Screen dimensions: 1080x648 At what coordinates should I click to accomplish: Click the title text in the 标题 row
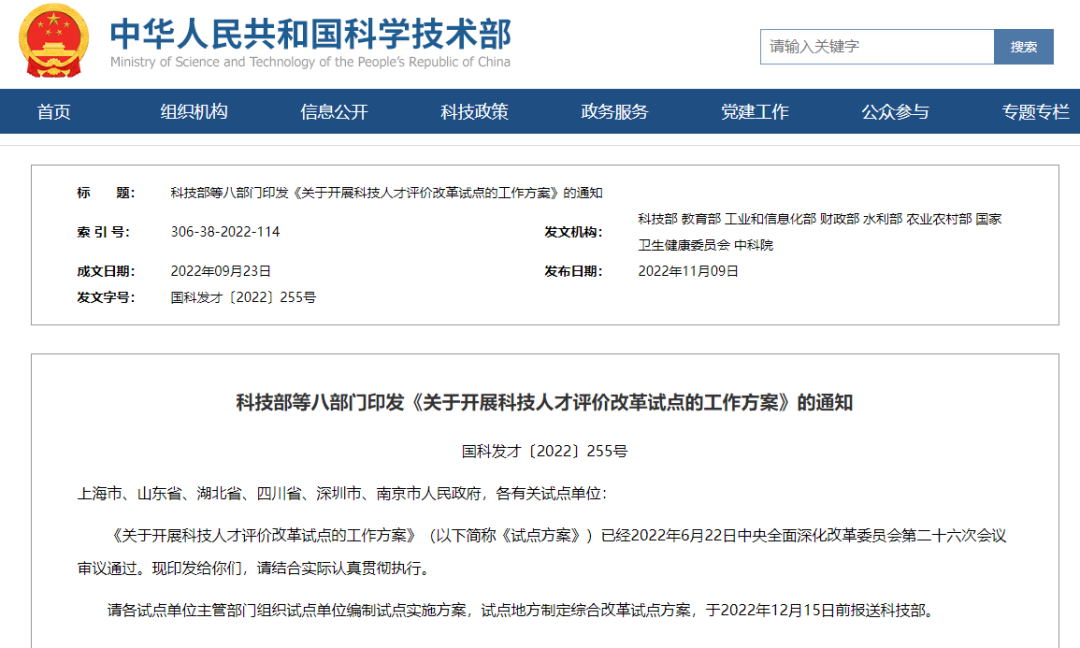click(x=386, y=193)
